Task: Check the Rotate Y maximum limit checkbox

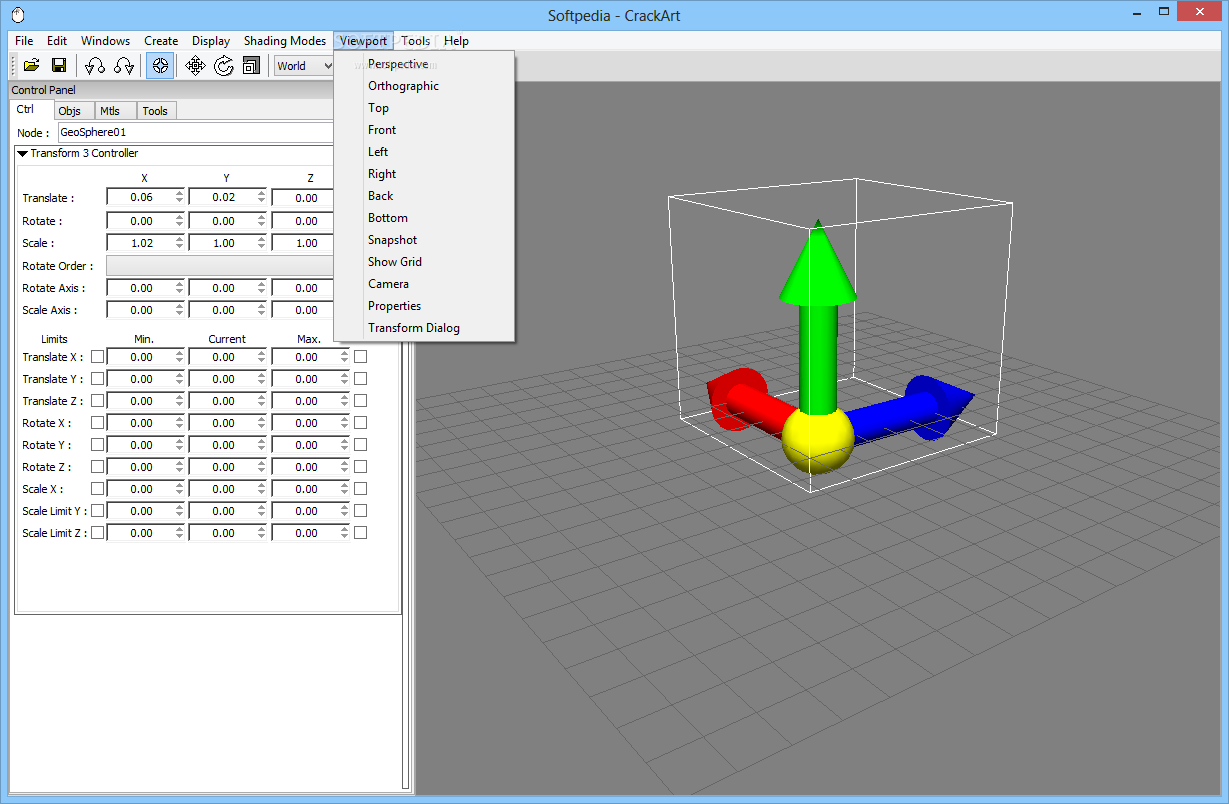Action: [360, 445]
